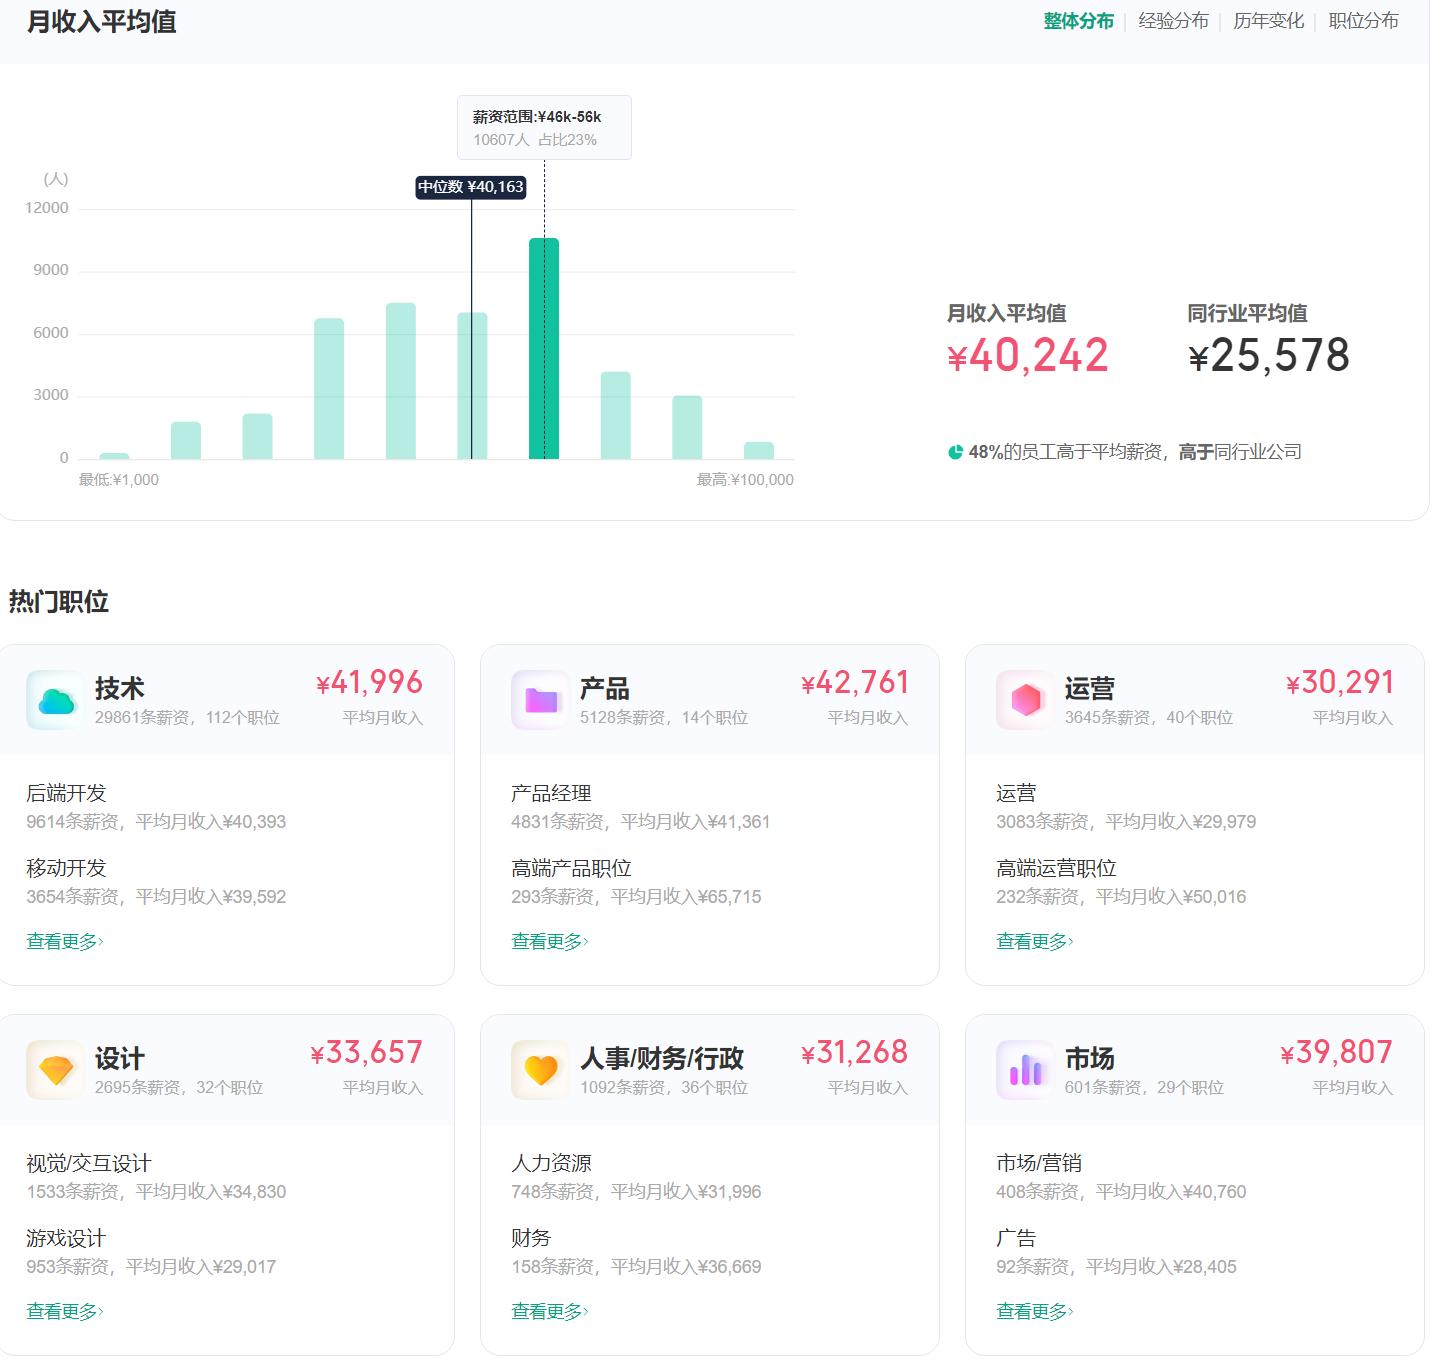Click the 人事/财务/行政 heart icon
The image size is (1437, 1367).
[x=539, y=1069]
